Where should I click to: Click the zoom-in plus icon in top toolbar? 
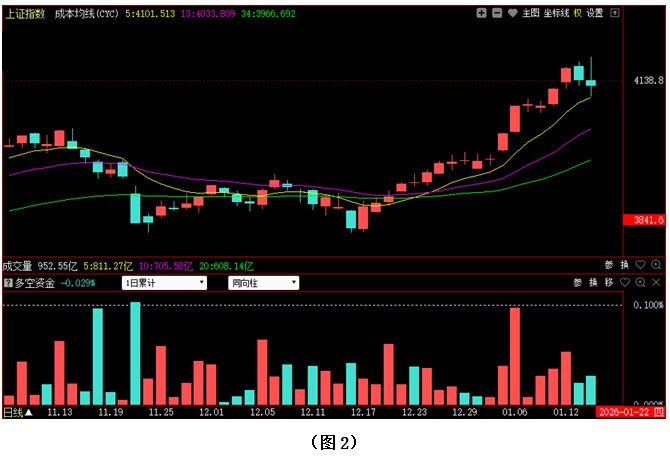pos(482,14)
